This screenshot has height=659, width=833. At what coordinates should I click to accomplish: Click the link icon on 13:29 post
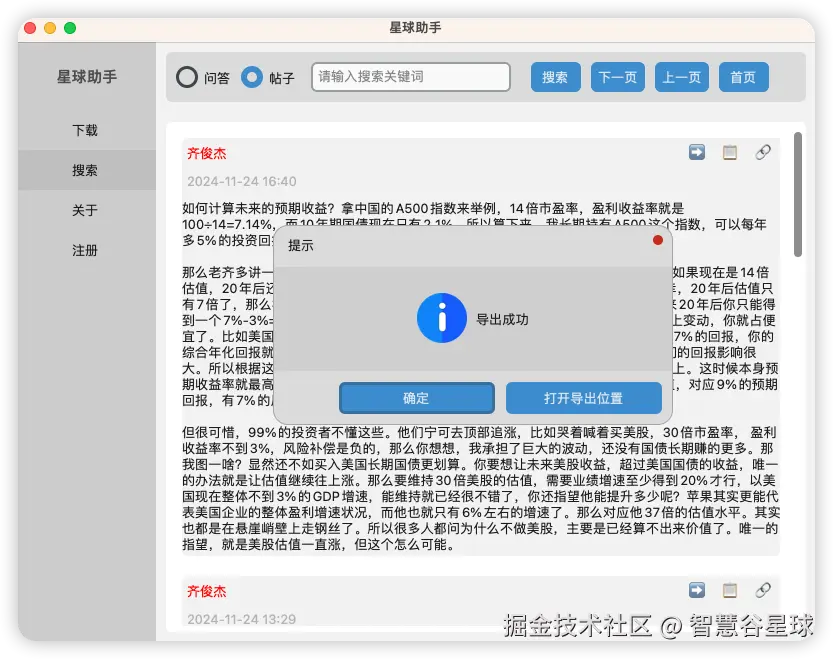(x=763, y=590)
